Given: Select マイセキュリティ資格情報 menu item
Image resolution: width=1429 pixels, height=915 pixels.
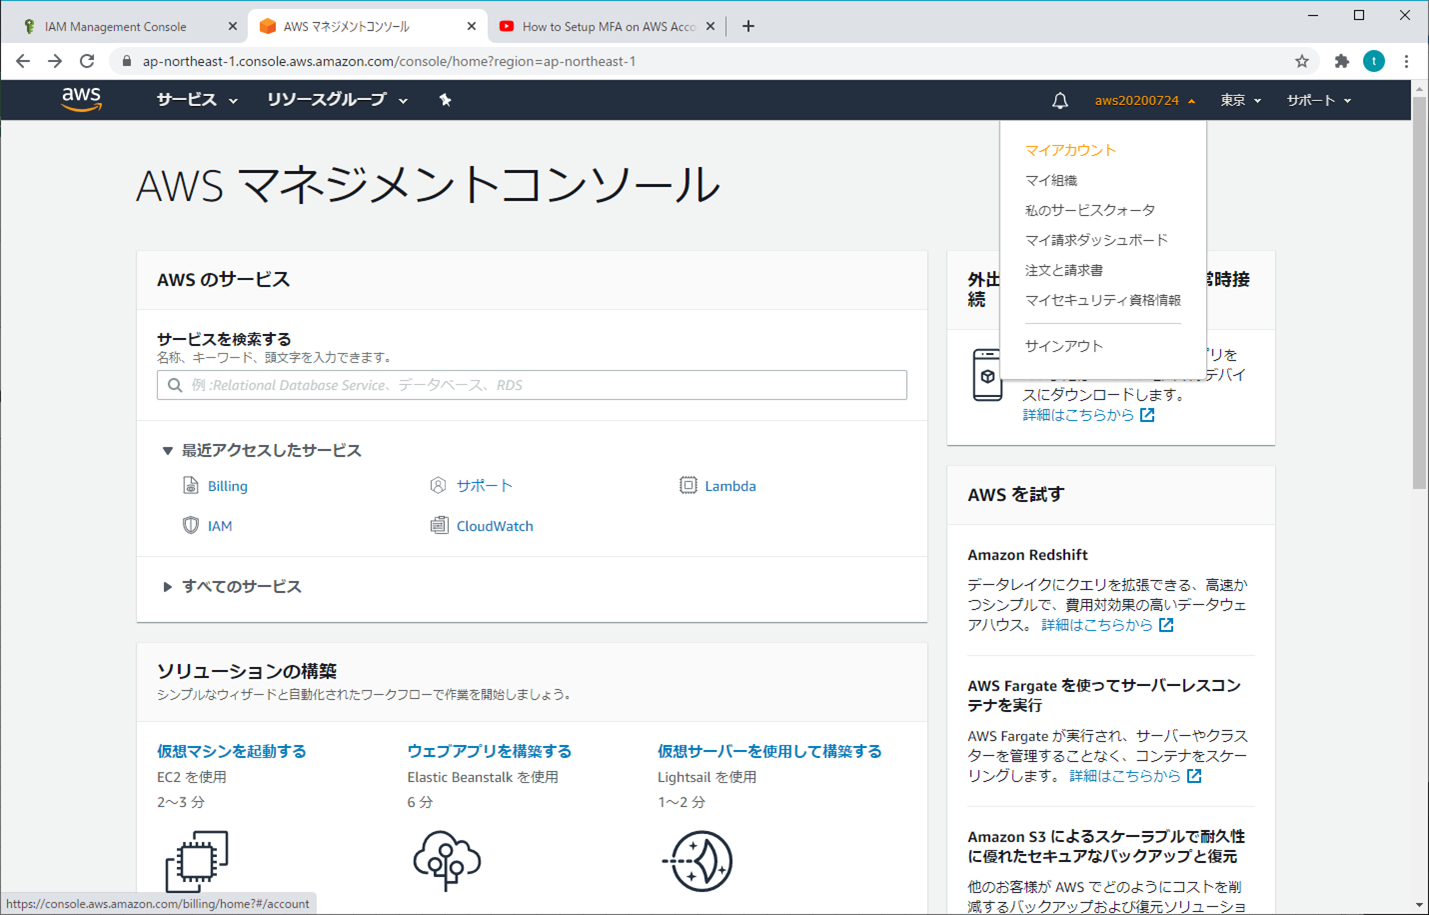Looking at the screenshot, I should coord(1103,300).
